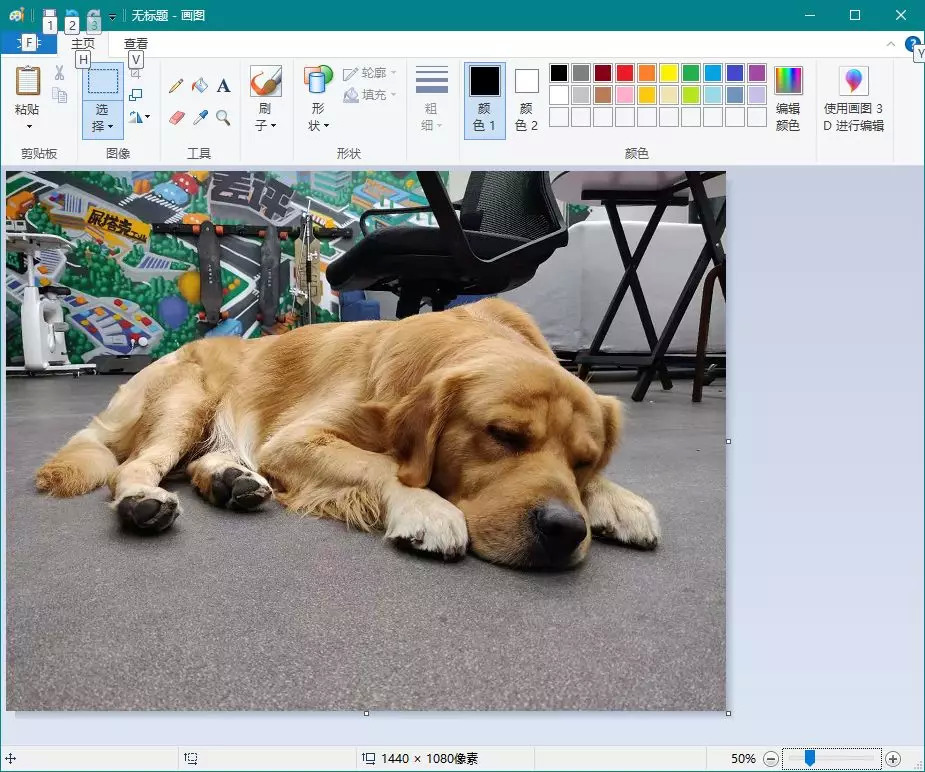Viewport: 925px width, 772px height.
Task: Activate the Color picker eyedropper
Action: [x=200, y=118]
